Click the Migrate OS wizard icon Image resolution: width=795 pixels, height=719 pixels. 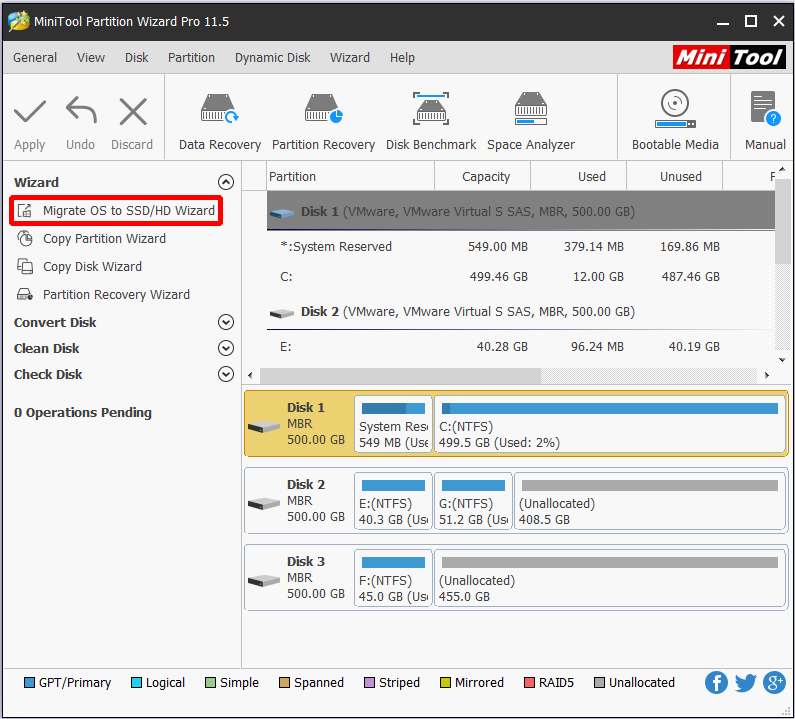[24, 210]
